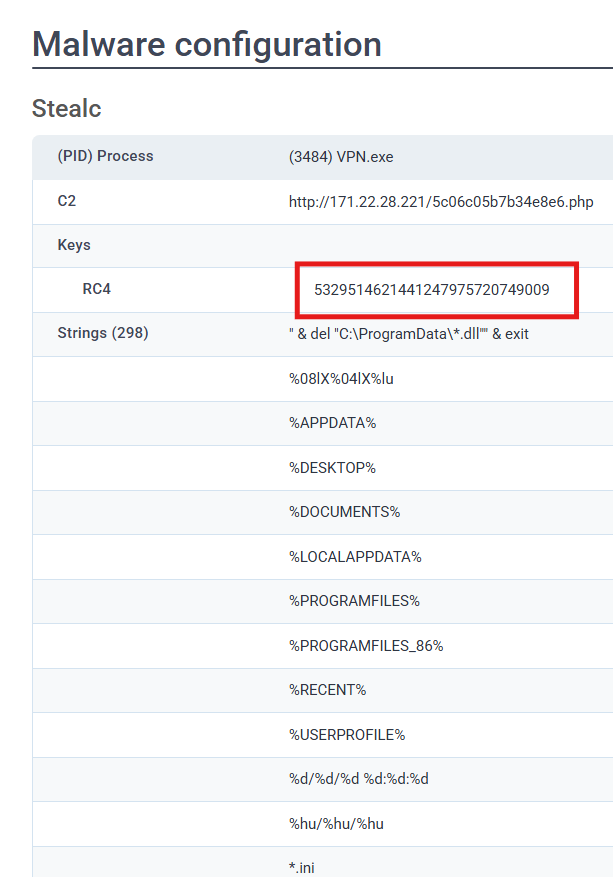This screenshot has width=613, height=877.
Task: Click the %DESKTOP% string entry
Action: [332, 467]
